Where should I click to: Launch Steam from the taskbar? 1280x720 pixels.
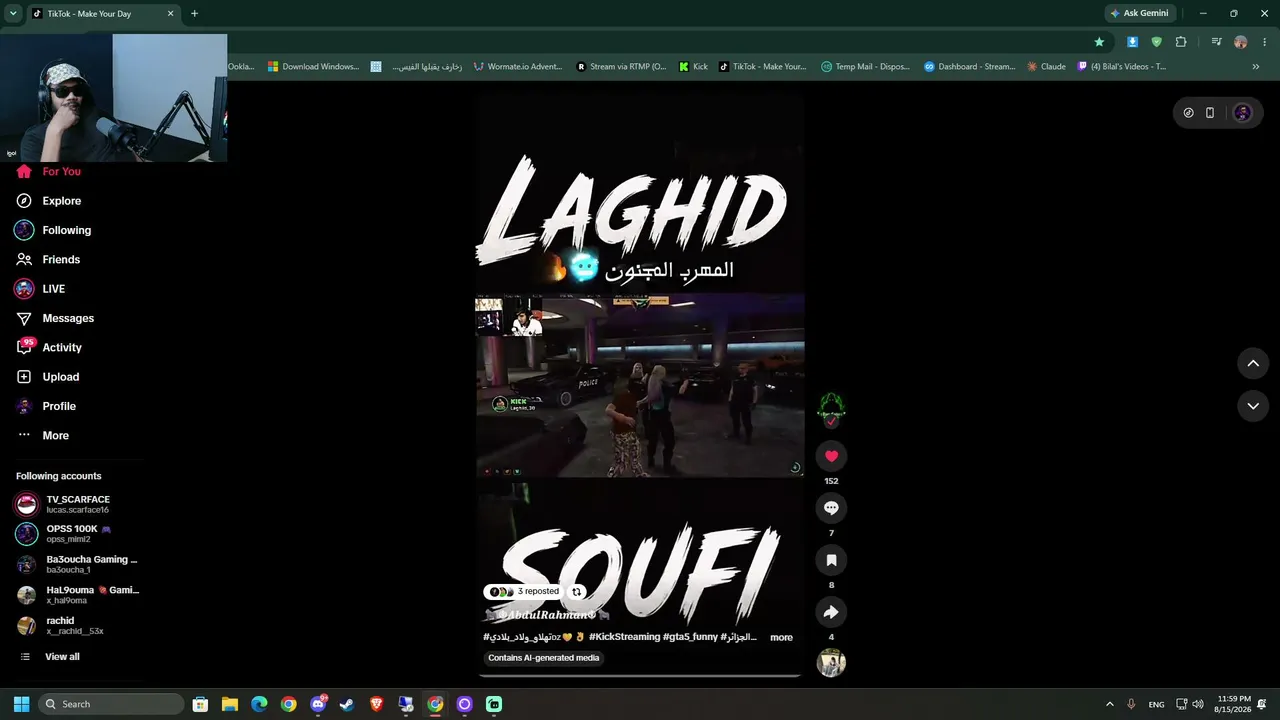347,704
